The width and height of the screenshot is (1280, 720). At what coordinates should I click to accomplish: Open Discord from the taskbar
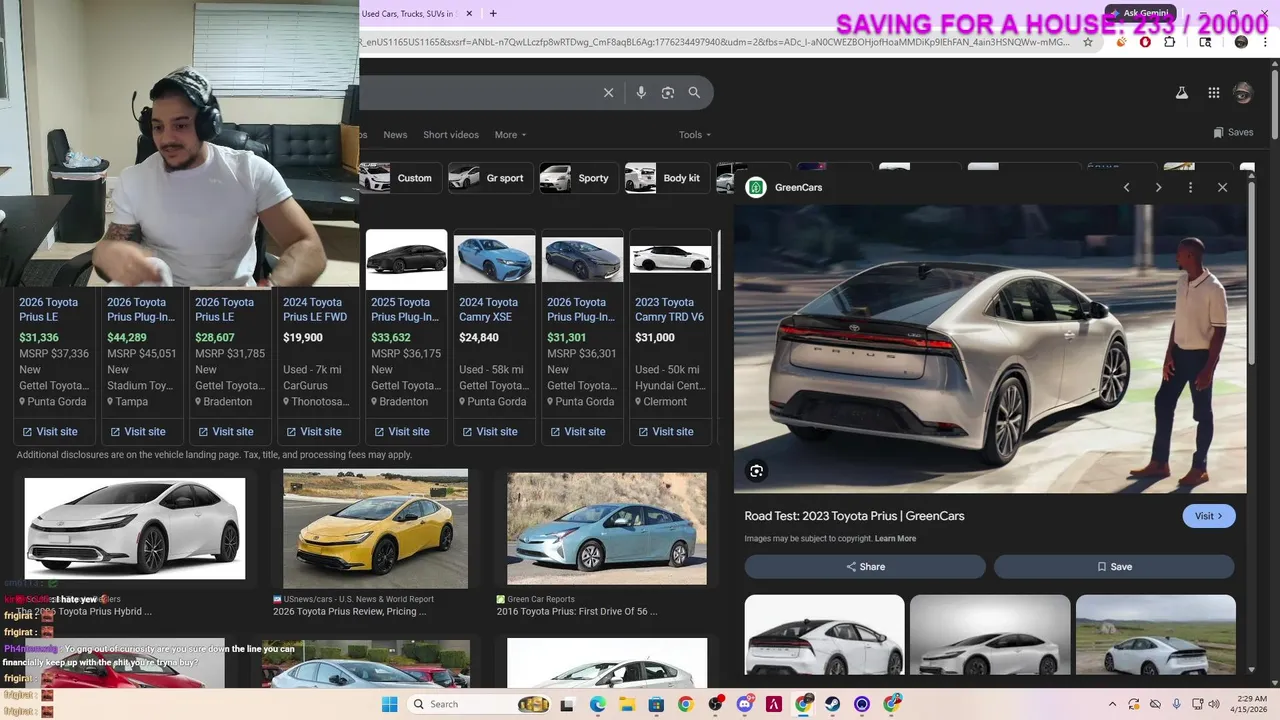coord(744,704)
